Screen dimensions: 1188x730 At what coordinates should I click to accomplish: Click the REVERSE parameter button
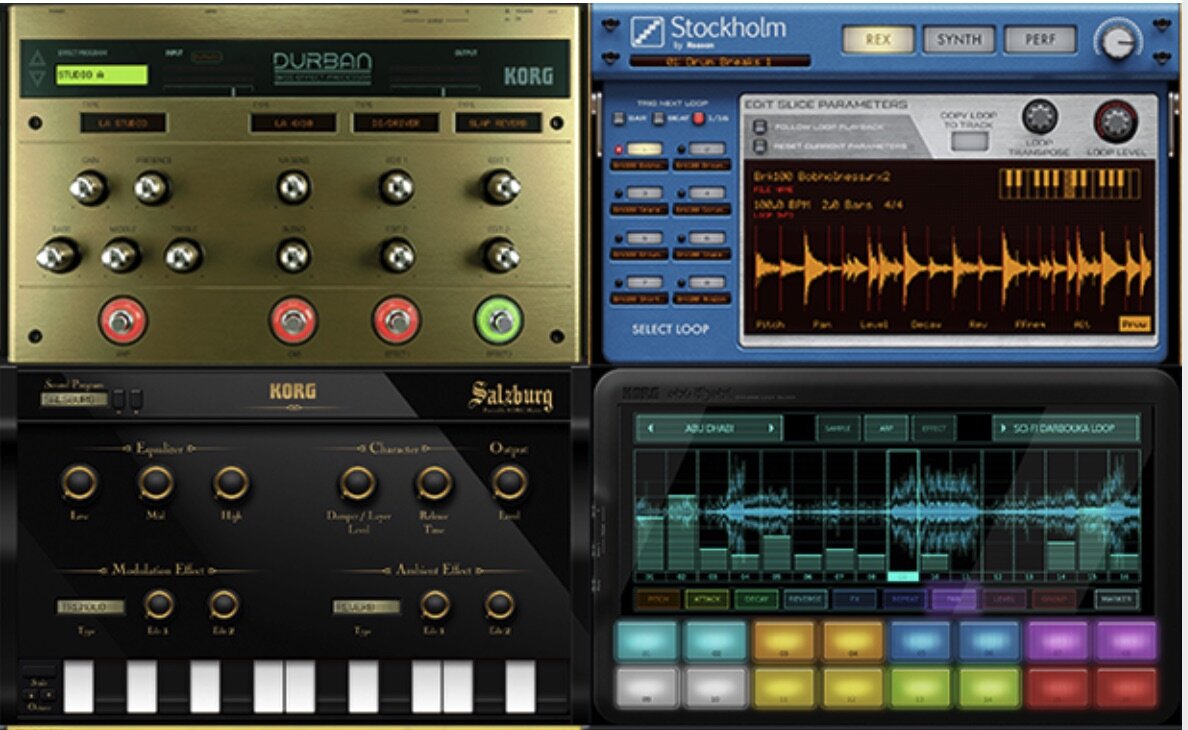pos(805,599)
